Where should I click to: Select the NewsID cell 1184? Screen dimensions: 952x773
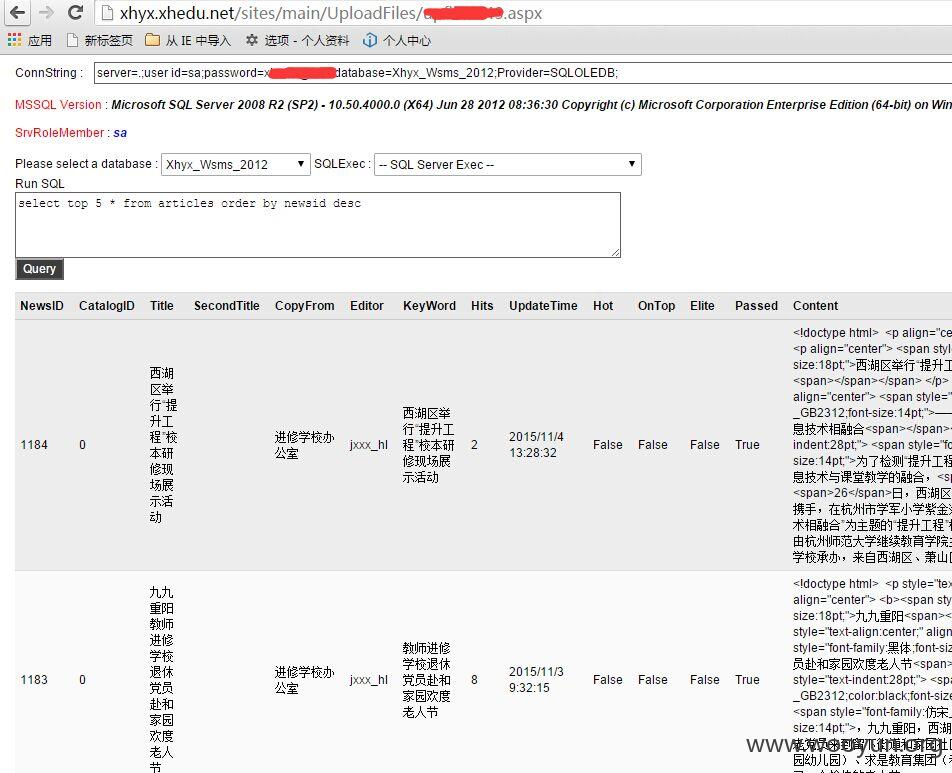[x=34, y=445]
